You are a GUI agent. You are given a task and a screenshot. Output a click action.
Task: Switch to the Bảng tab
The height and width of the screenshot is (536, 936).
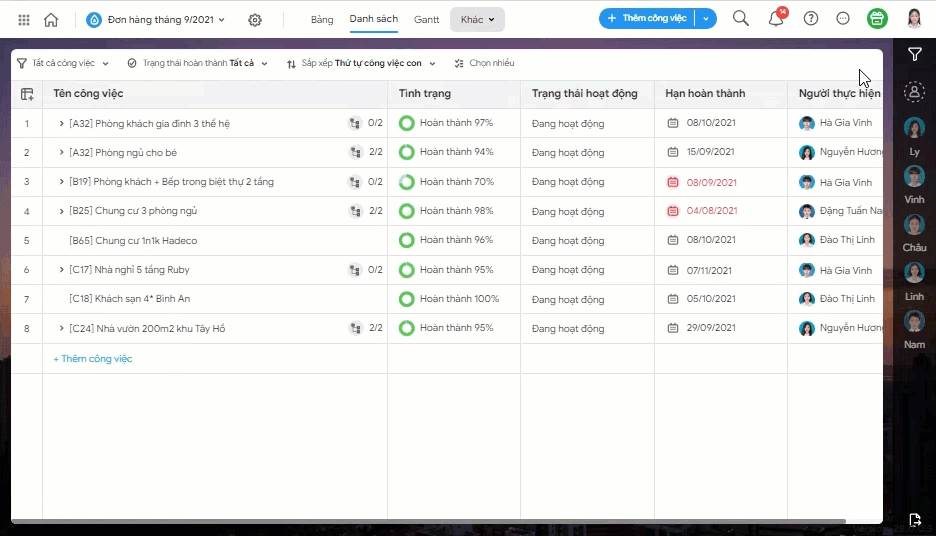[x=322, y=20]
